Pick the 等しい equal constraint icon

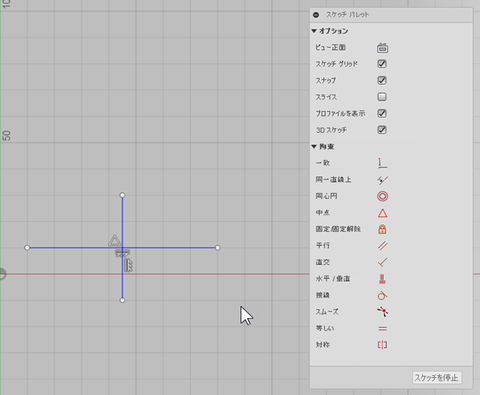pos(382,329)
